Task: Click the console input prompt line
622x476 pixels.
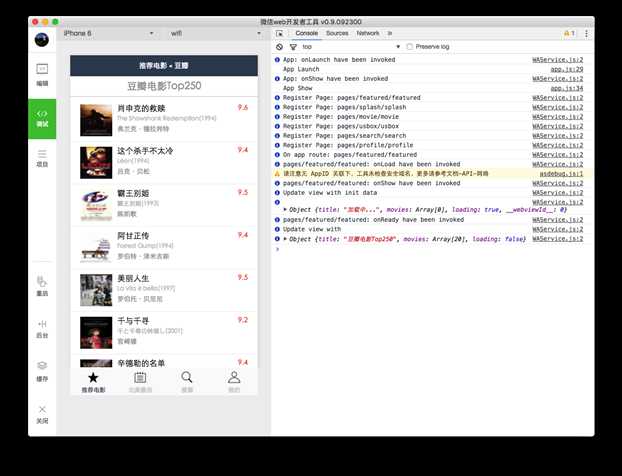Action: (432, 249)
